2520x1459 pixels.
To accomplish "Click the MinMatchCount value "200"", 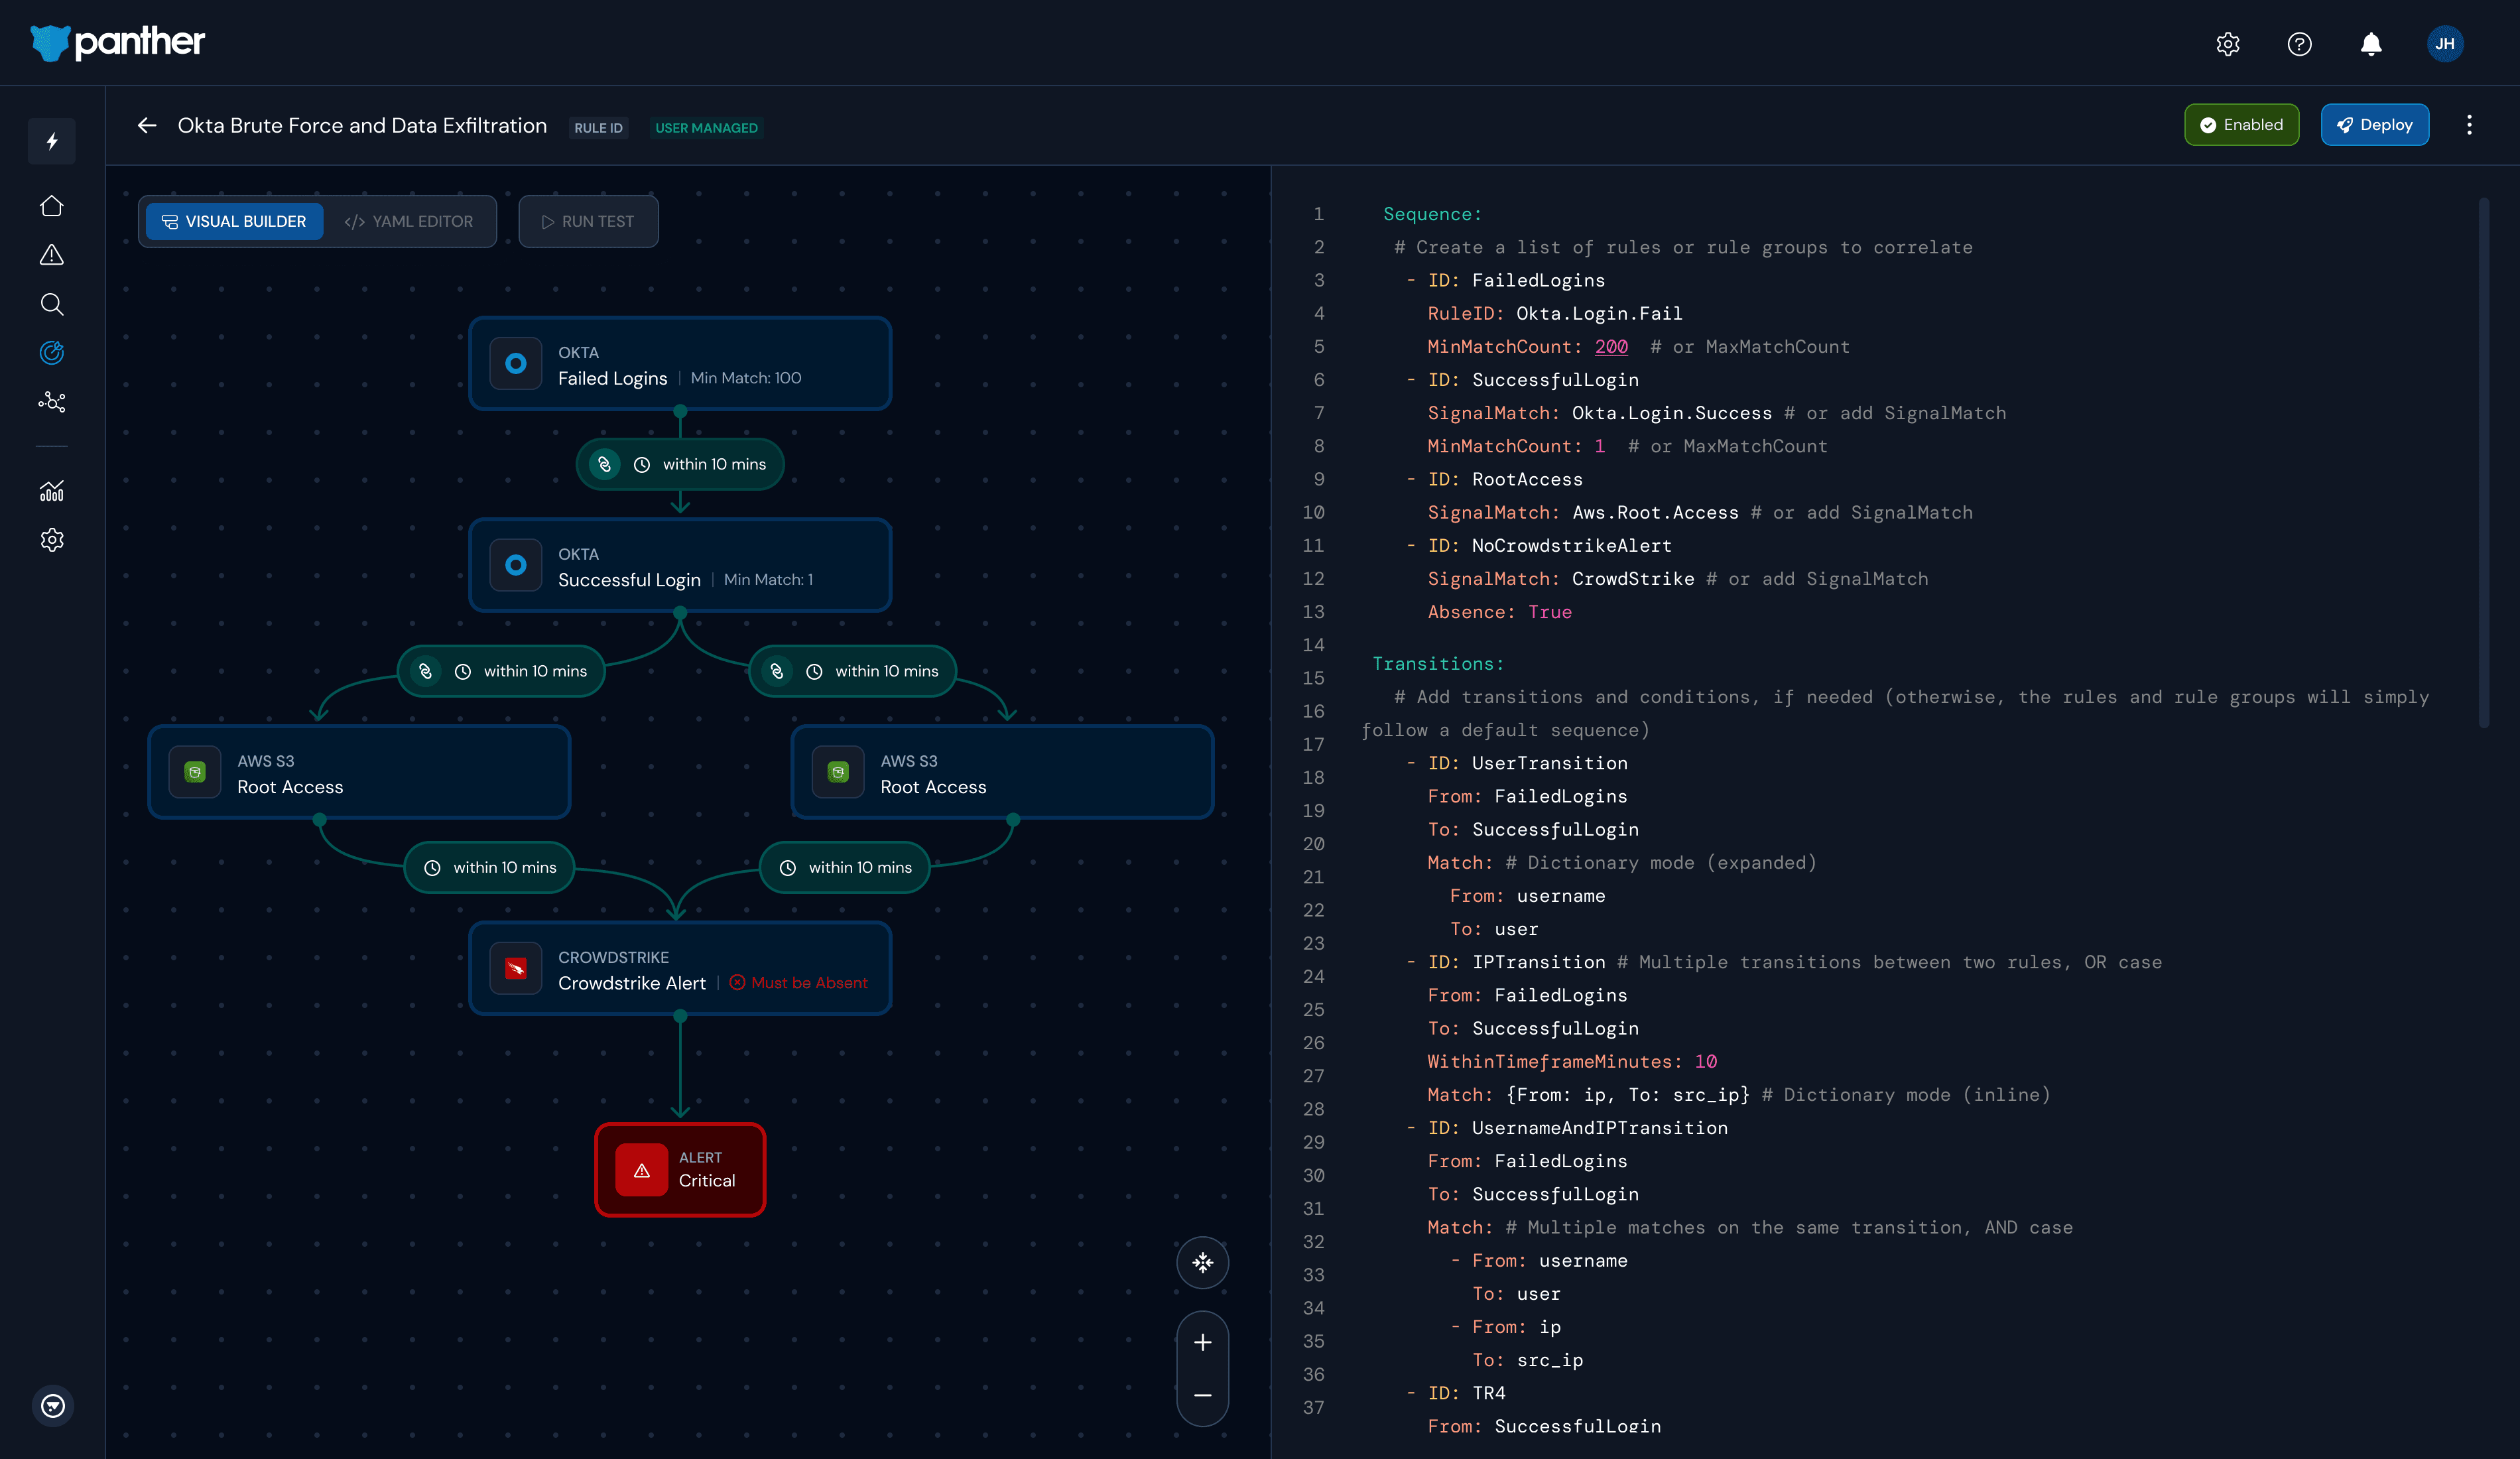I will pos(1611,347).
